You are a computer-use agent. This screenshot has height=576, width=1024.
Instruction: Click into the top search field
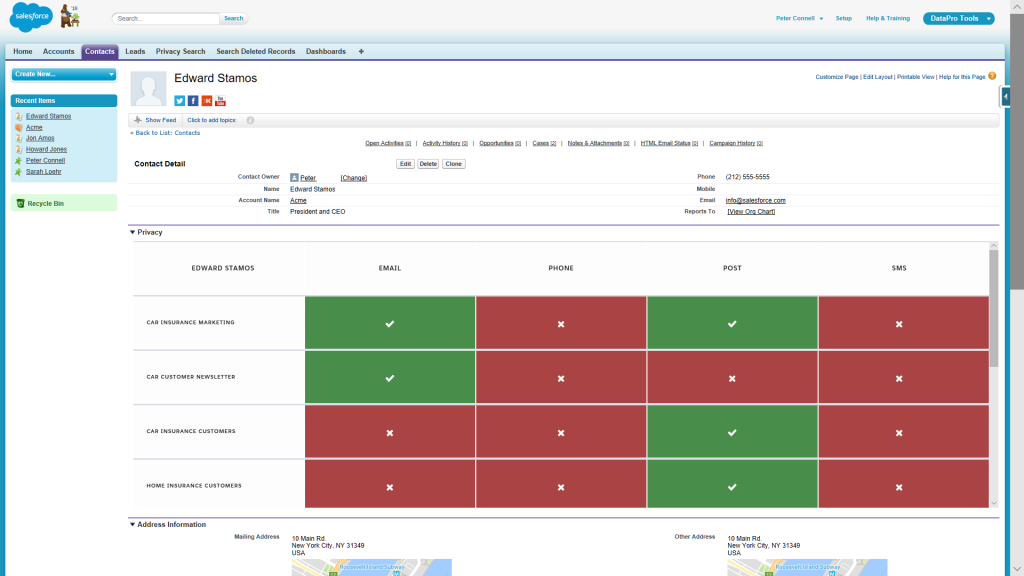pos(165,18)
